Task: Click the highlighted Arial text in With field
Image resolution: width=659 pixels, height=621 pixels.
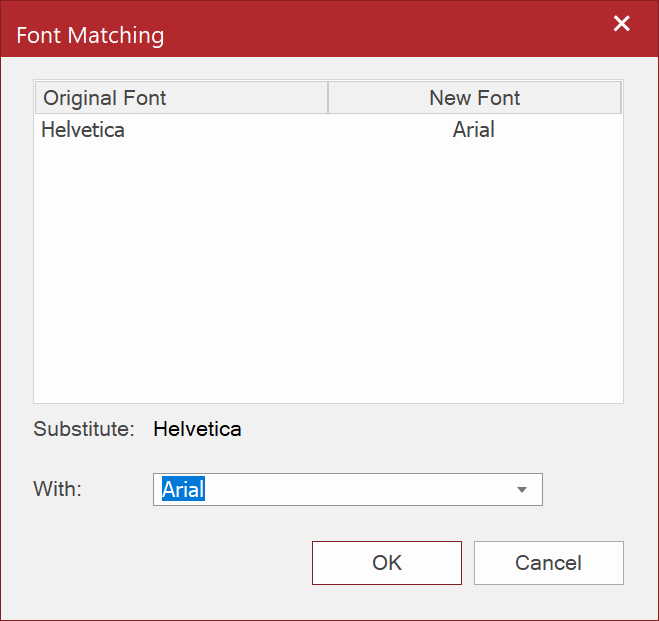Action: point(183,490)
